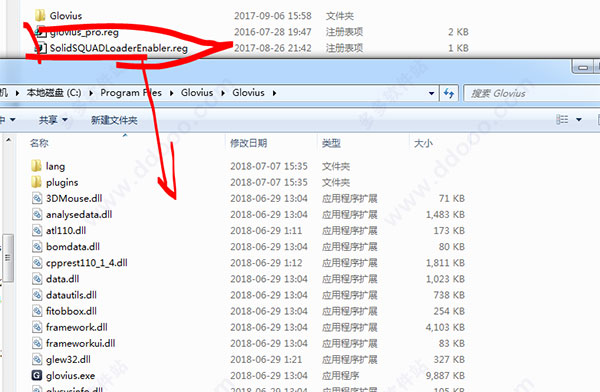This screenshot has height=392, width=600.
Task: Select the glovius.exe file name
Action: pyautogui.click(x=70, y=376)
